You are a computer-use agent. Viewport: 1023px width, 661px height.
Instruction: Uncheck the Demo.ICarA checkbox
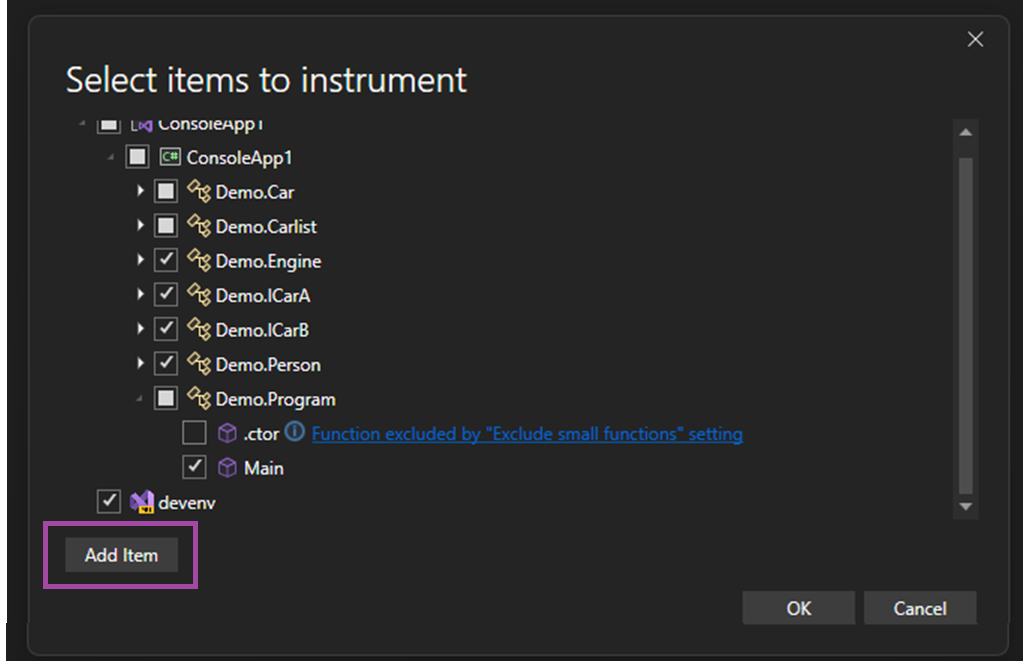(x=166, y=295)
